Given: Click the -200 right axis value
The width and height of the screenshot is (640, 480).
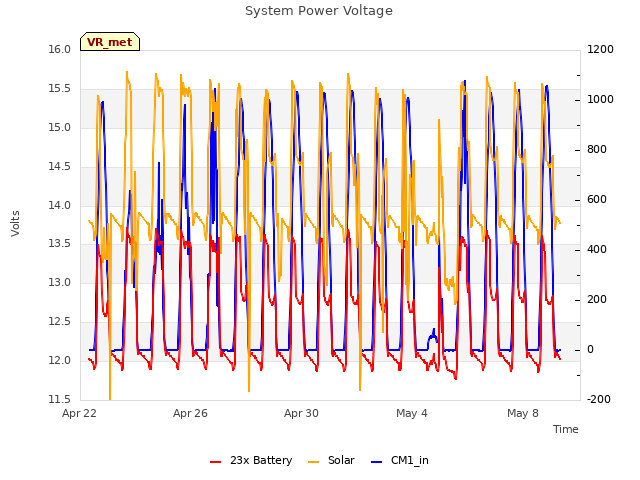Looking at the screenshot, I should (599, 399).
